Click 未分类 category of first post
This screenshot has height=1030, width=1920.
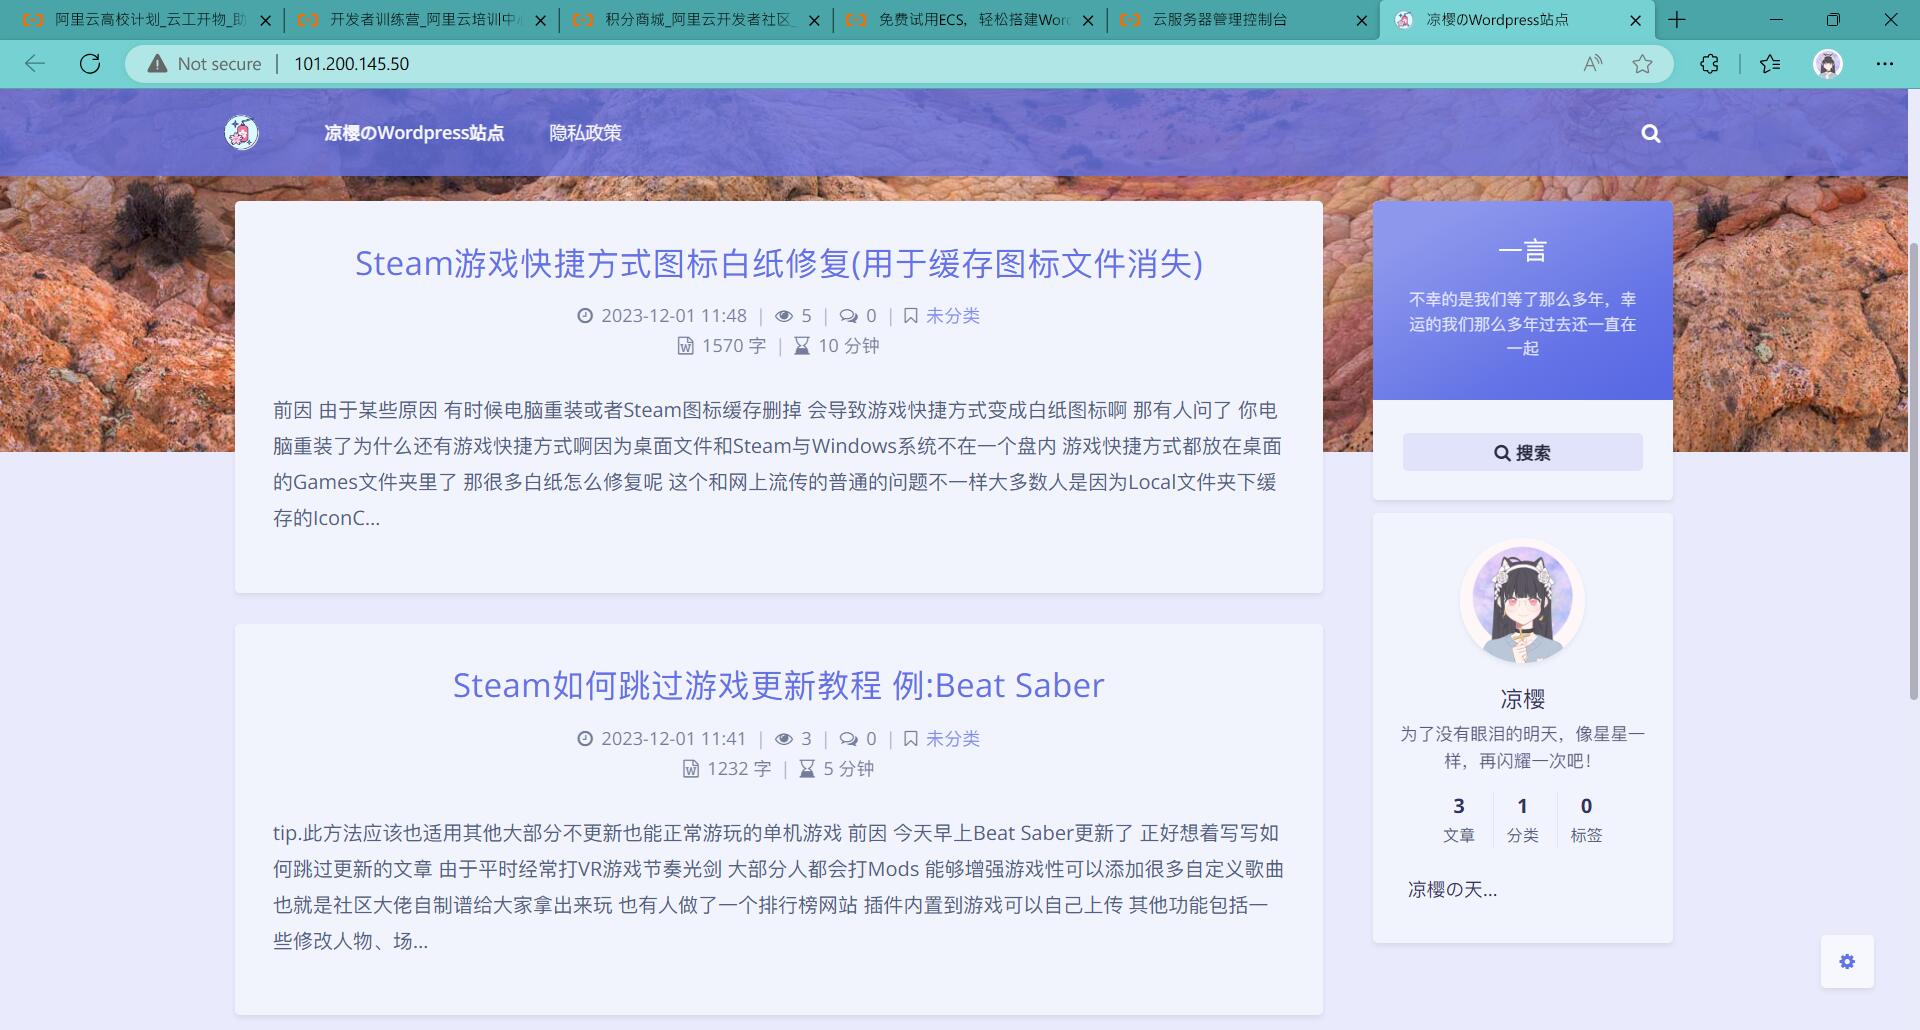952,316
